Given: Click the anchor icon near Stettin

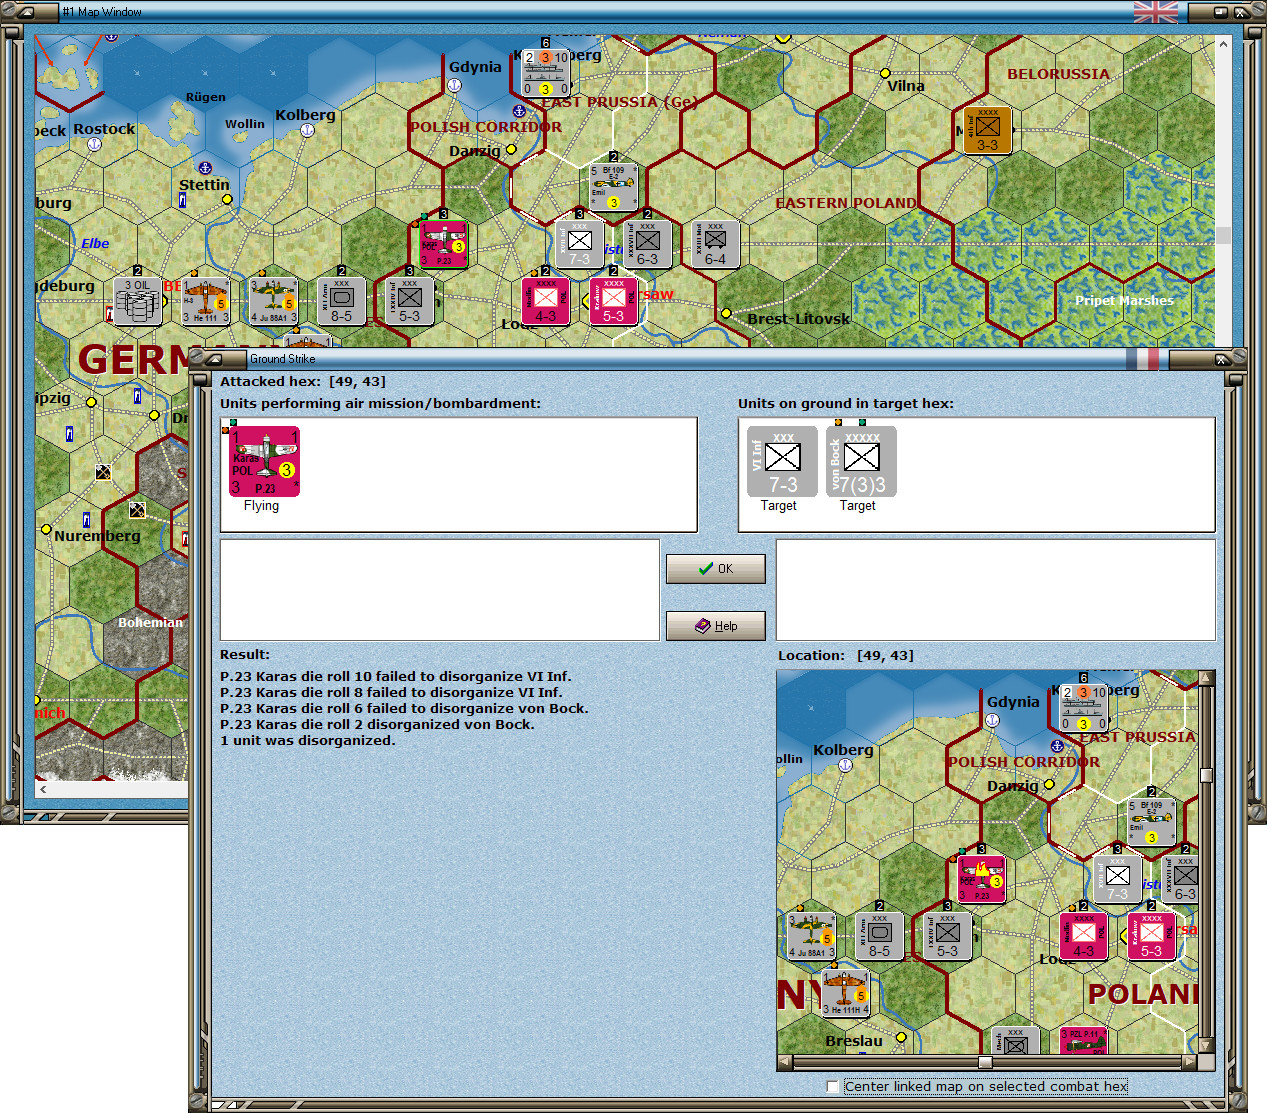Looking at the screenshot, I should (205, 168).
